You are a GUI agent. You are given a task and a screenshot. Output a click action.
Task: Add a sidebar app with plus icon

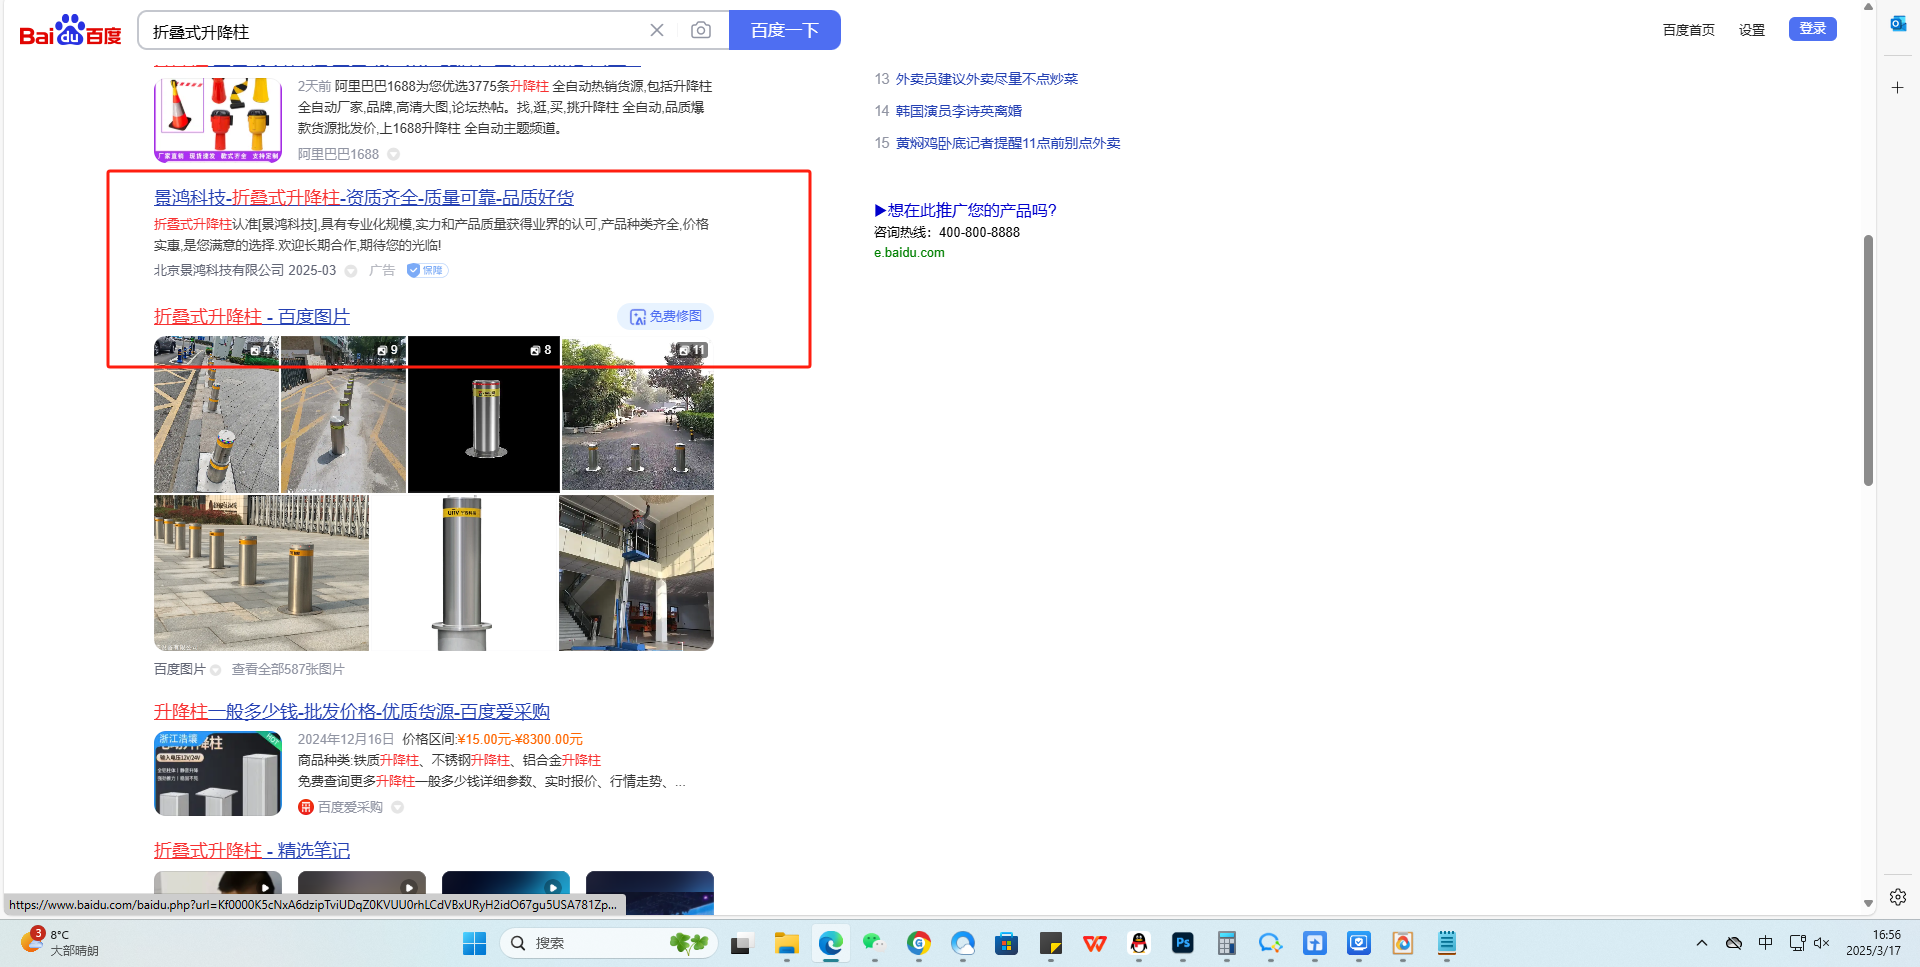pyautogui.click(x=1897, y=88)
